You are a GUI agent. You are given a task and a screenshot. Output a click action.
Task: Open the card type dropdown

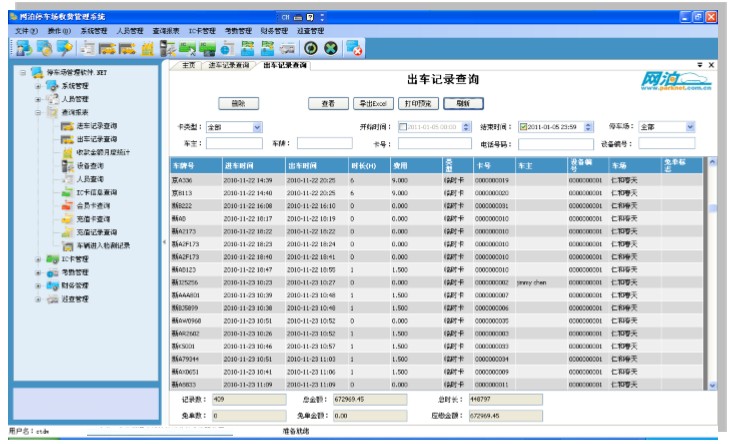point(257,127)
